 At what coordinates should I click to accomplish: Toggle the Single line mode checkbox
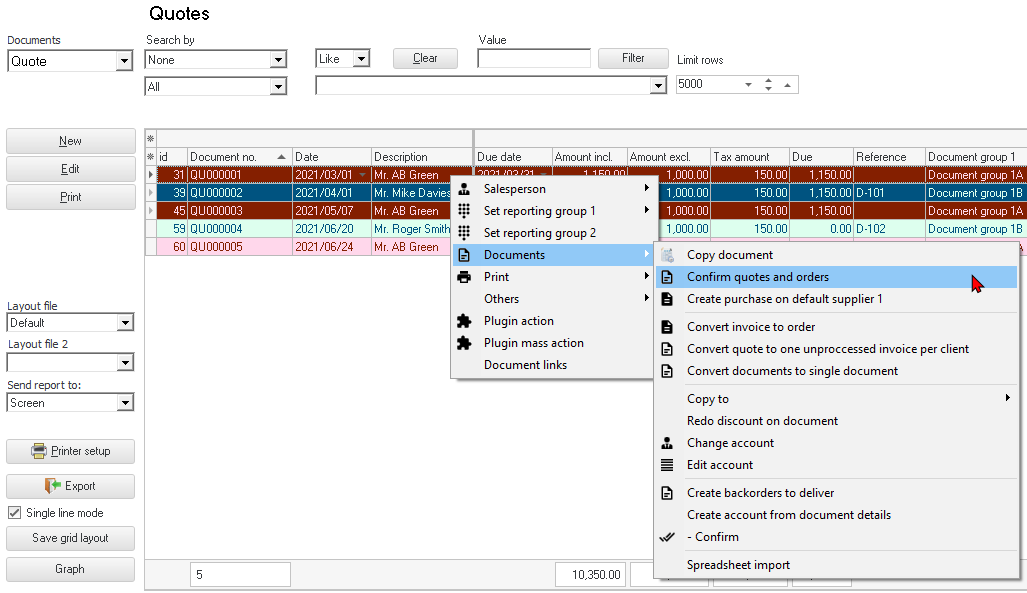[15, 513]
